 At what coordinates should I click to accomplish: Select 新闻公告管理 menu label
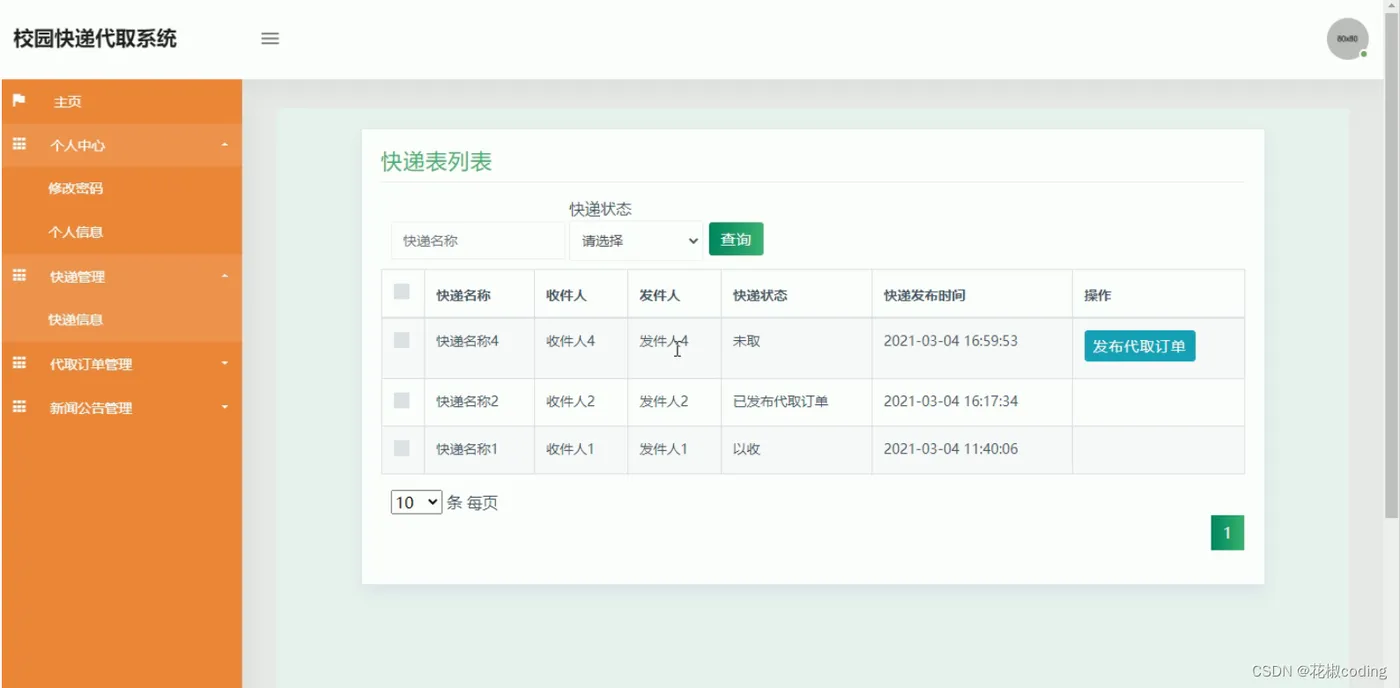[x=91, y=408]
